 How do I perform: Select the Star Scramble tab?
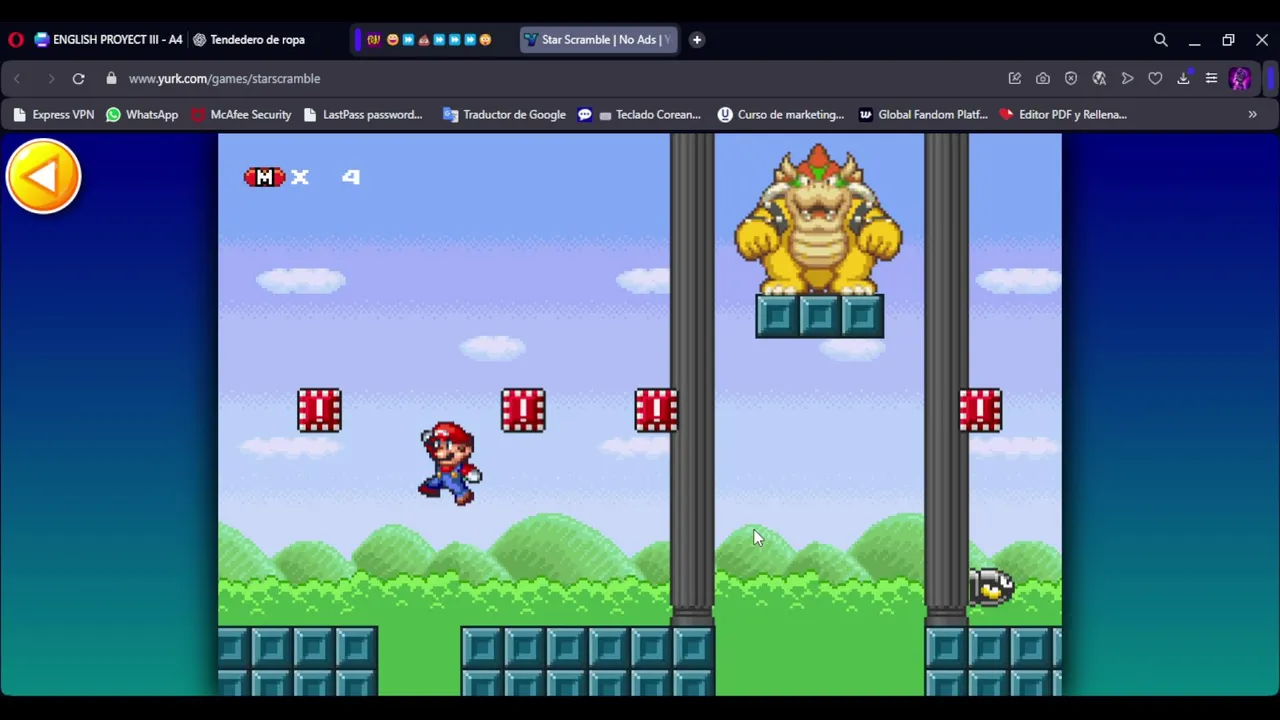pyautogui.click(x=598, y=40)
